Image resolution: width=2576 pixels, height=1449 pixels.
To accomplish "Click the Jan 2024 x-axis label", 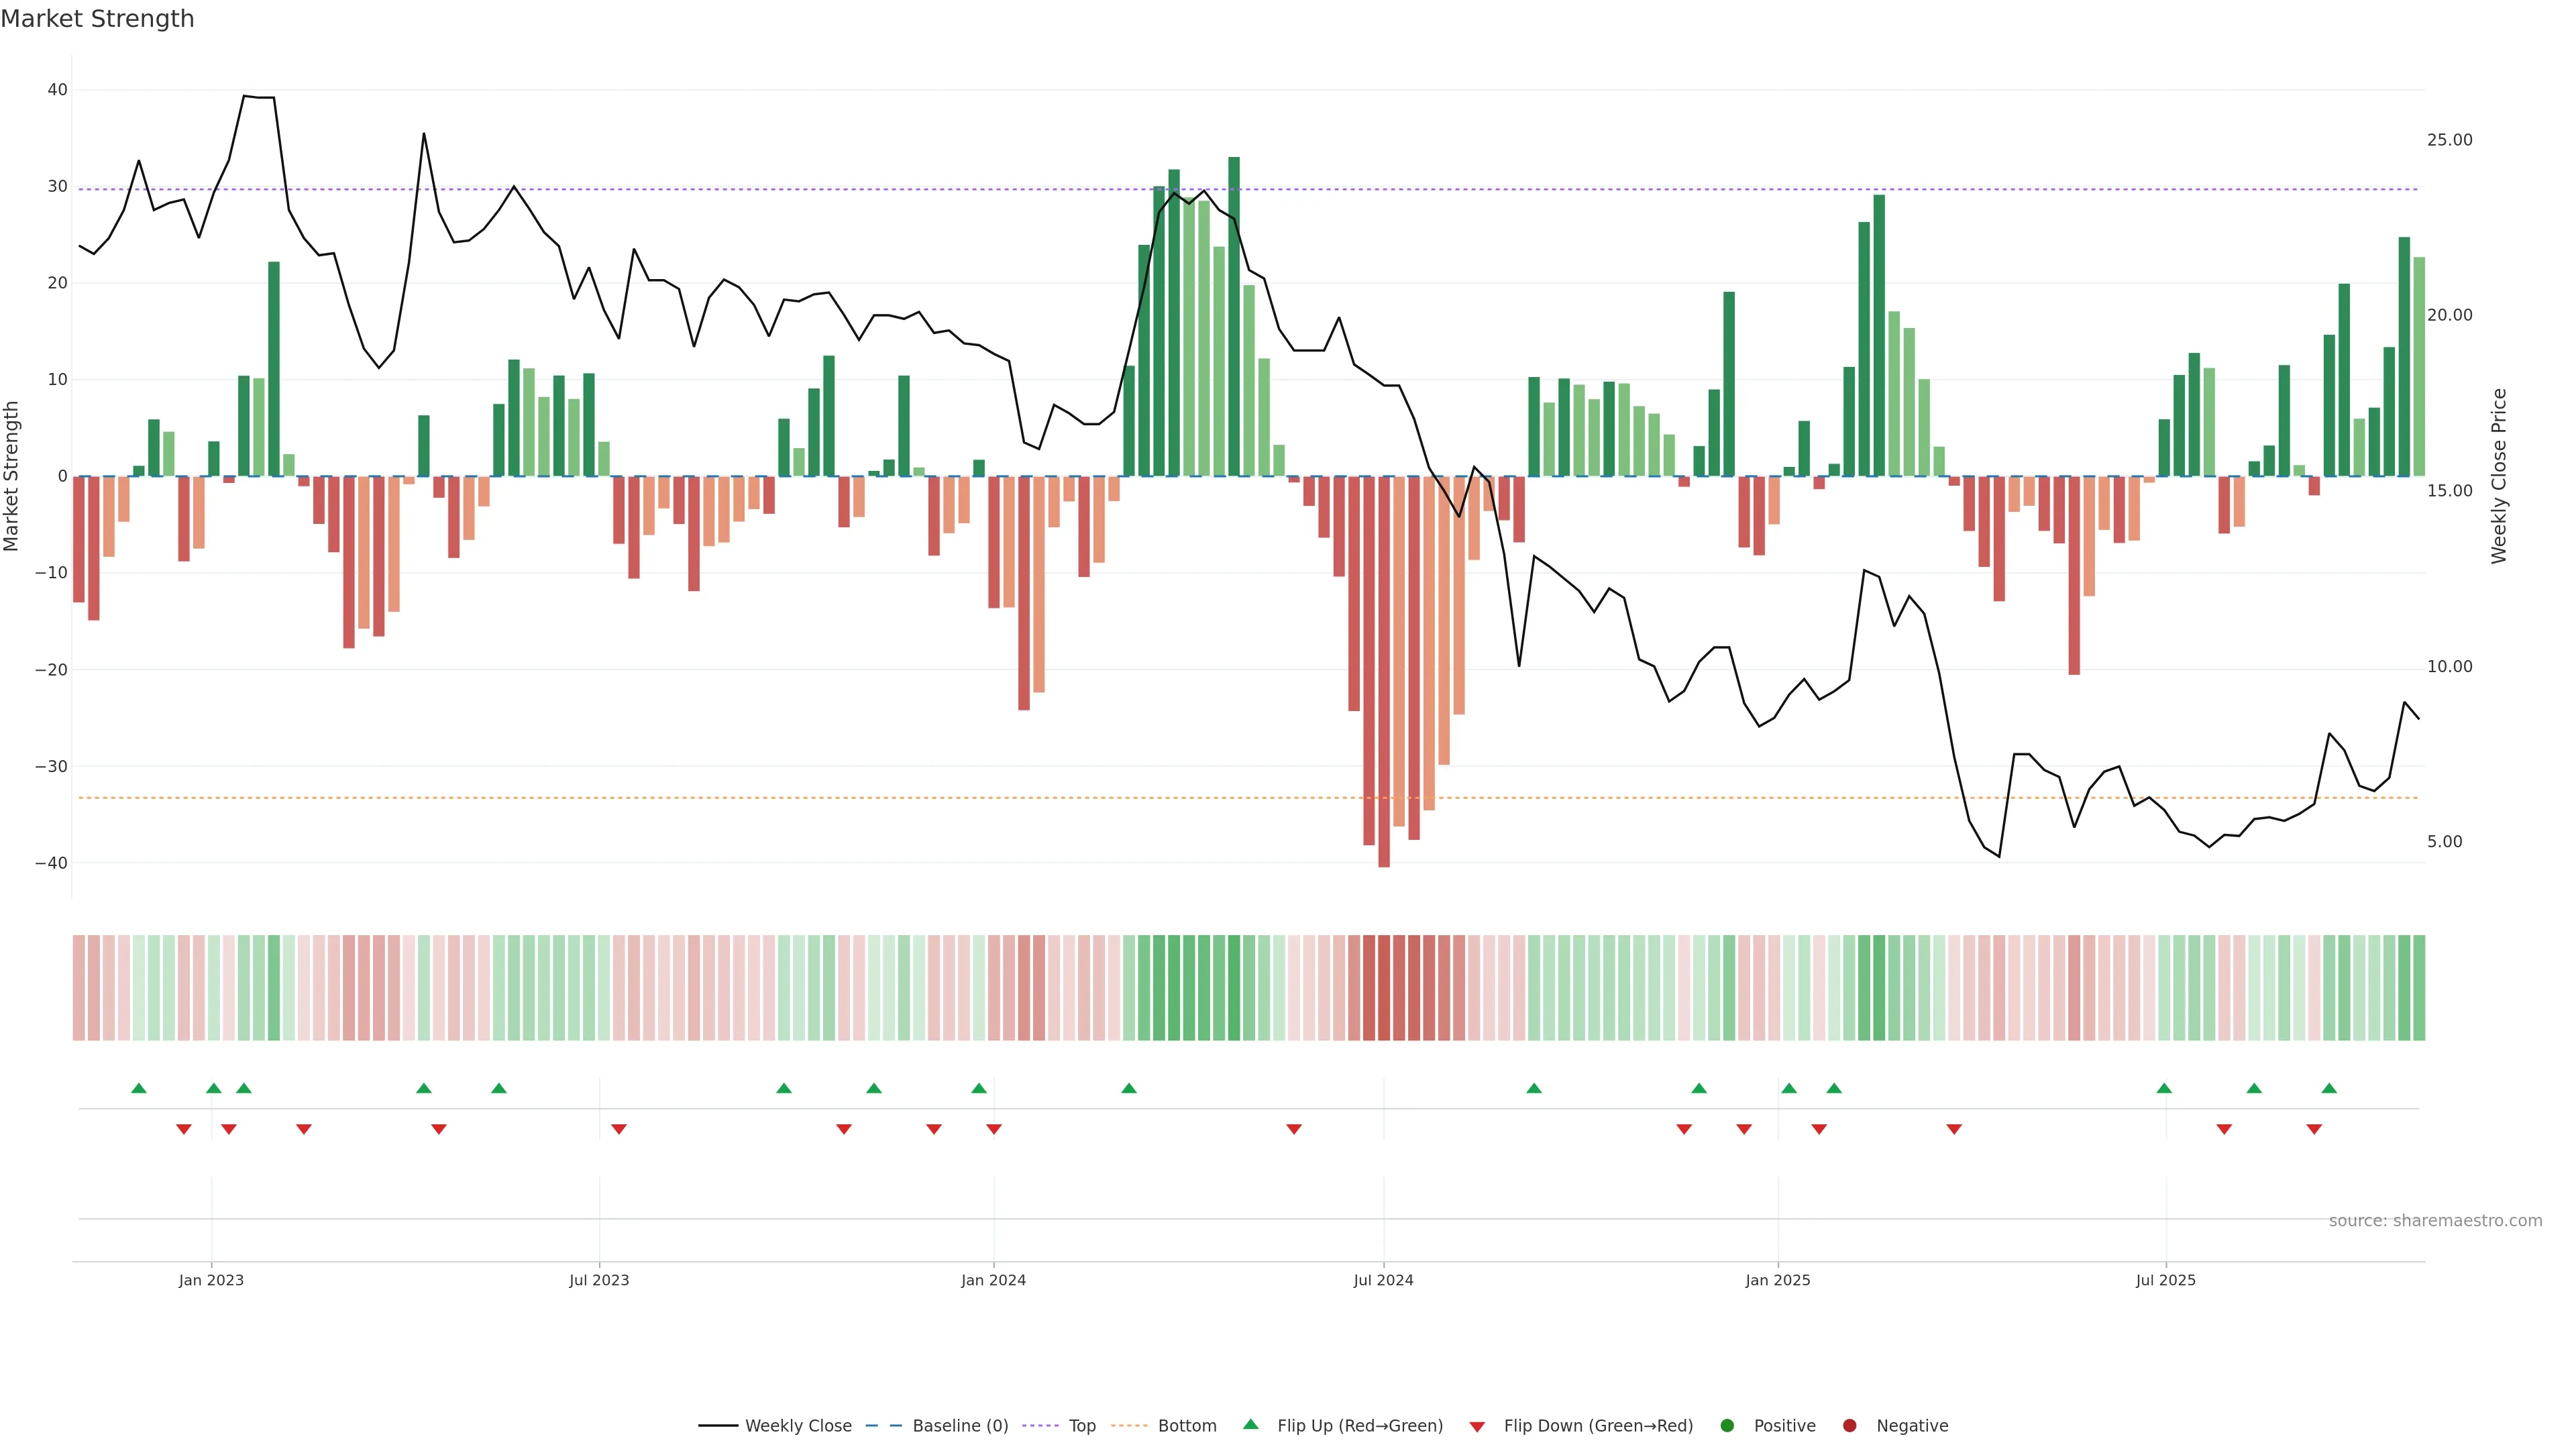I will pos(993,1280).
